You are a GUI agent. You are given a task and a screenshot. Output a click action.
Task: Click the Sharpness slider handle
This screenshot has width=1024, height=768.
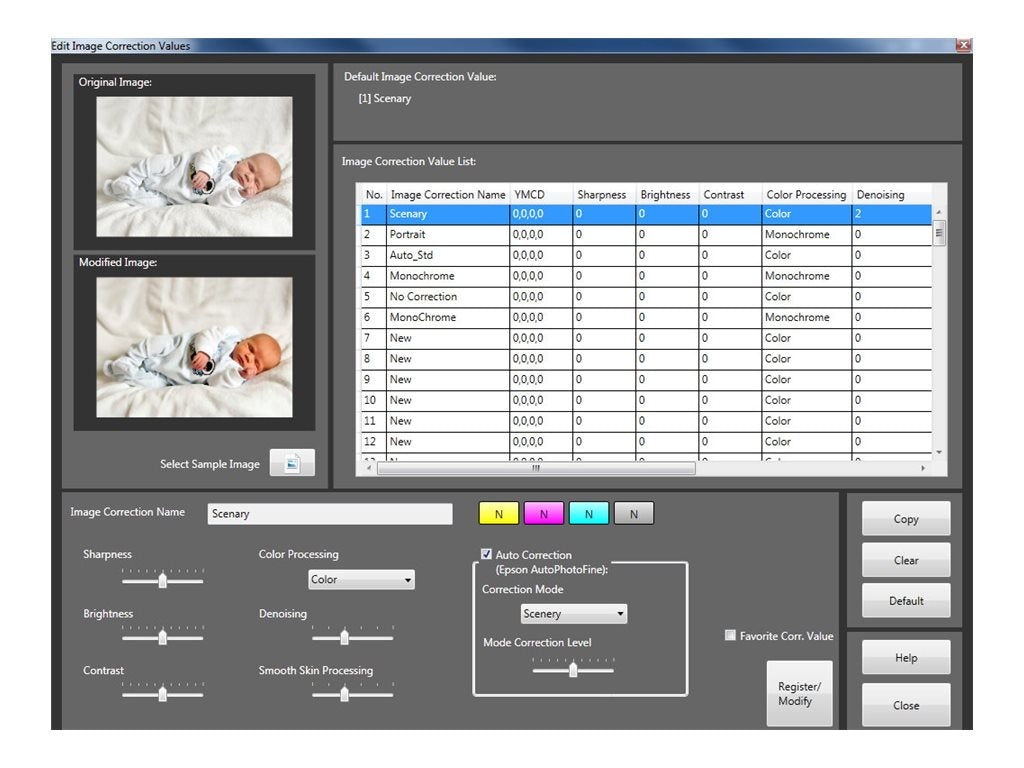click(x=163, y=580)
